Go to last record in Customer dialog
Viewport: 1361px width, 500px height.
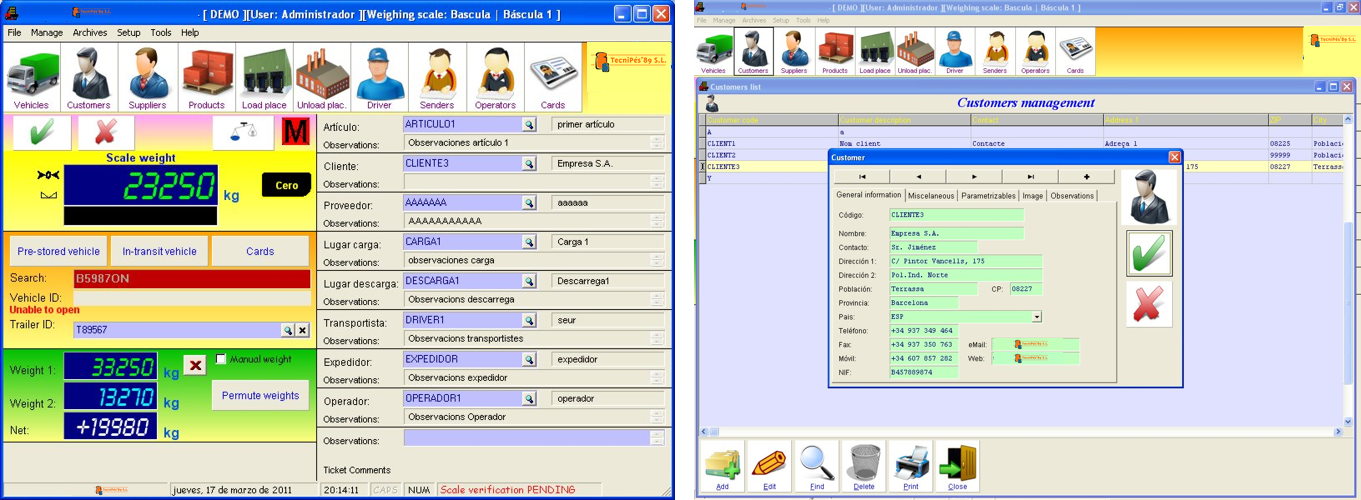[x=1030, y=177]
